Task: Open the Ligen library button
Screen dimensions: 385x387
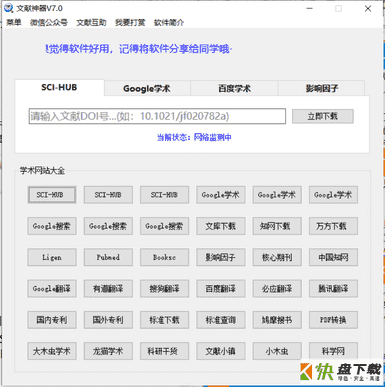Action: pos(52,257)
